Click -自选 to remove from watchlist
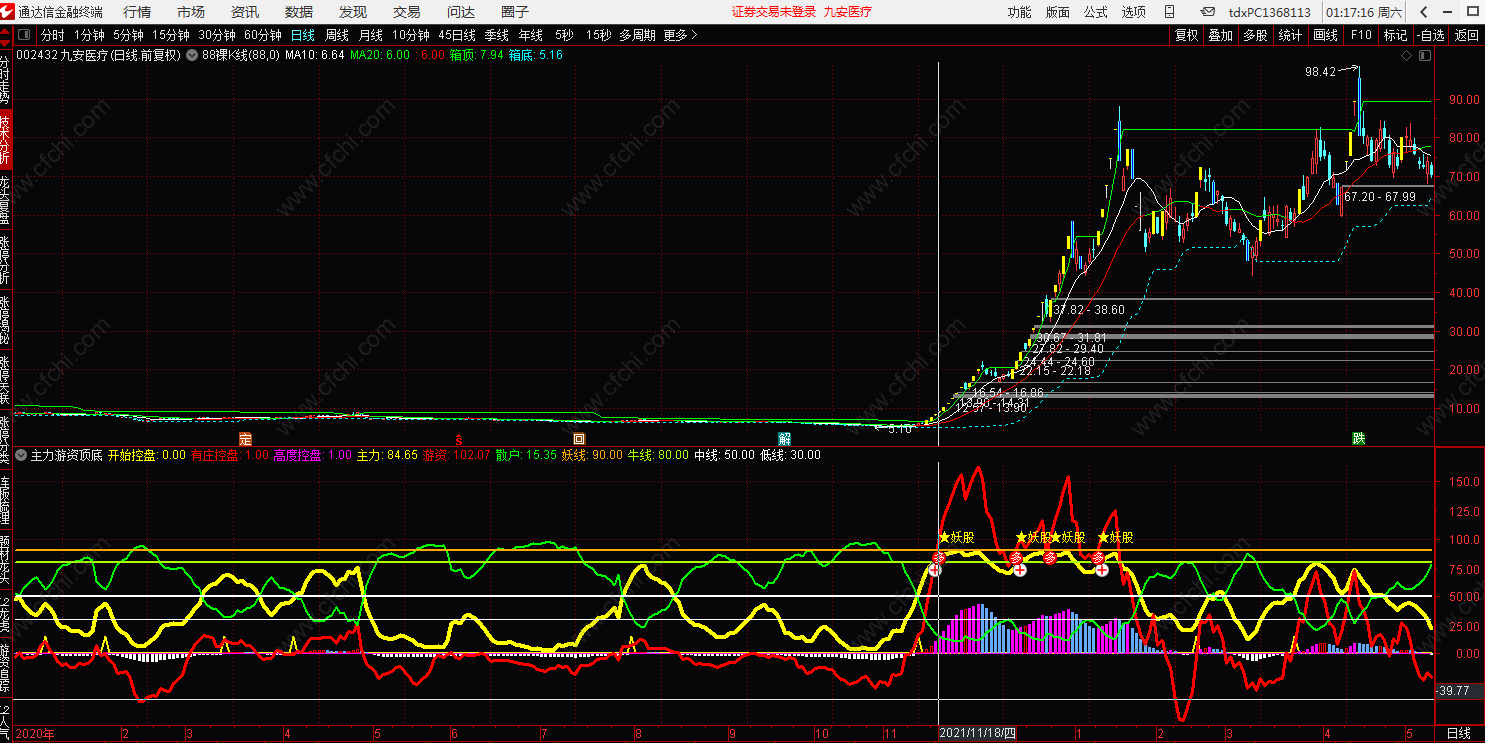The image size is (1485, 743). coord(1430,35)
